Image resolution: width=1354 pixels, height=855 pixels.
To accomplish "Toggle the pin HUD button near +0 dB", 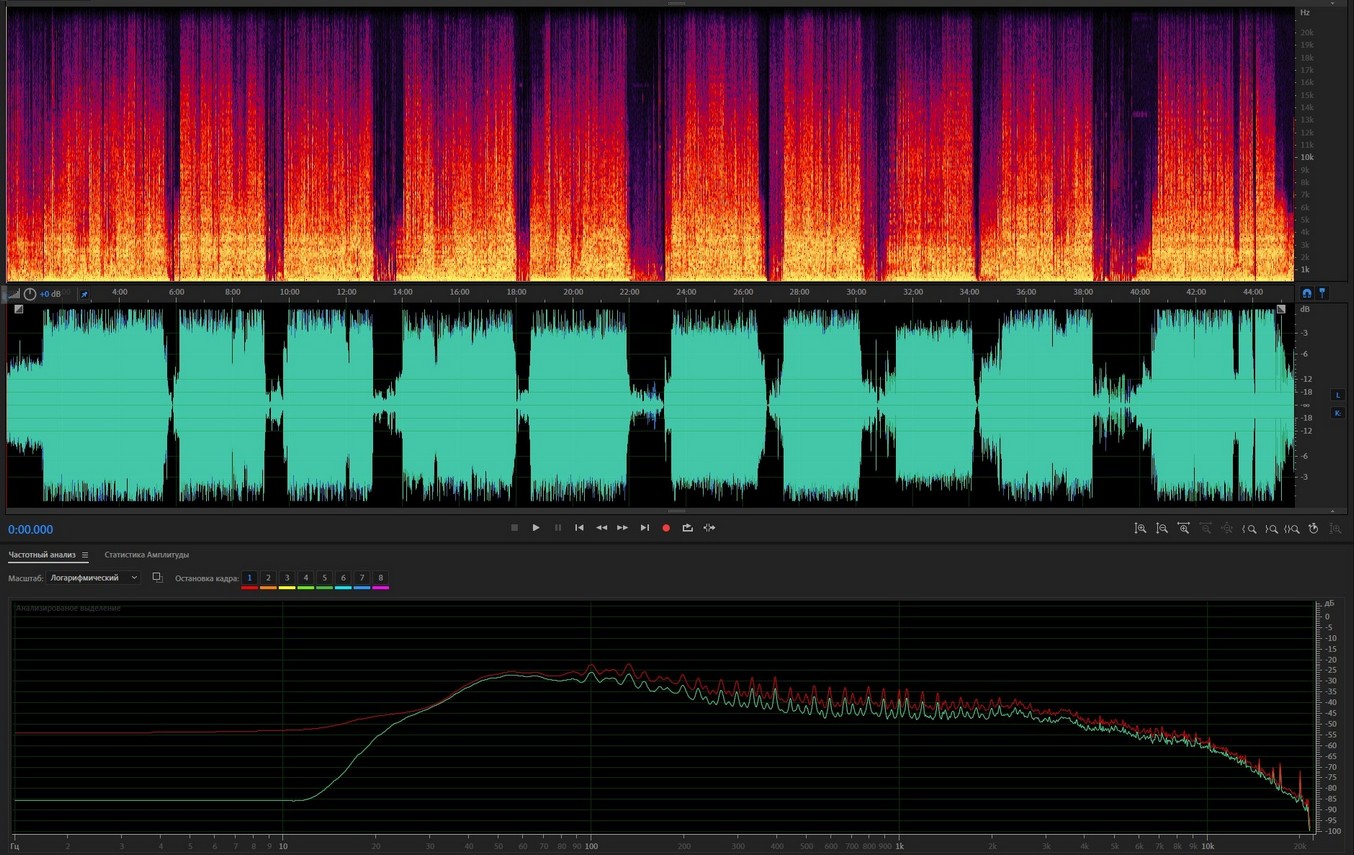I will point(84,294).
